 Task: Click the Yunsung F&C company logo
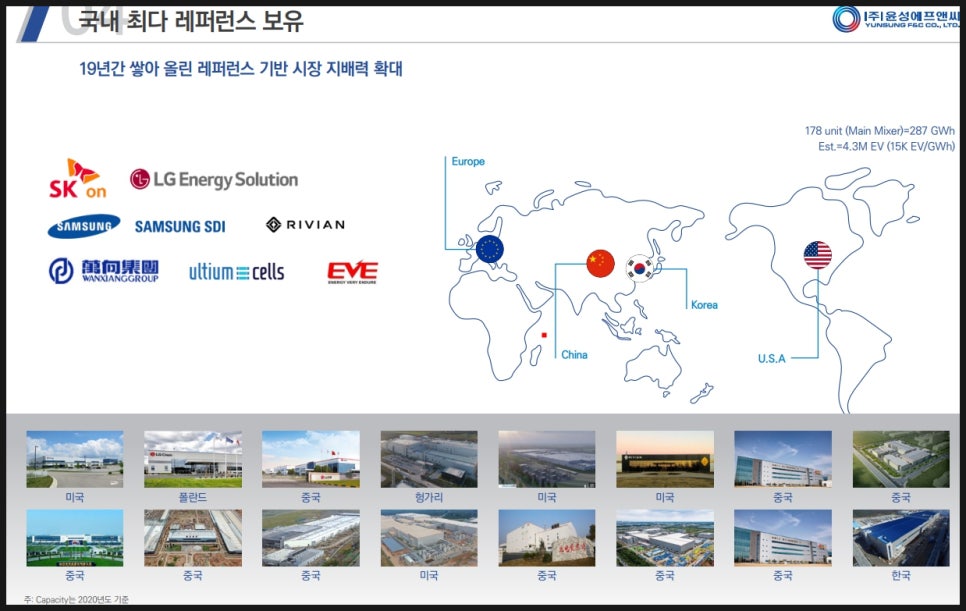pyautogui.click(x=896, y=18)
